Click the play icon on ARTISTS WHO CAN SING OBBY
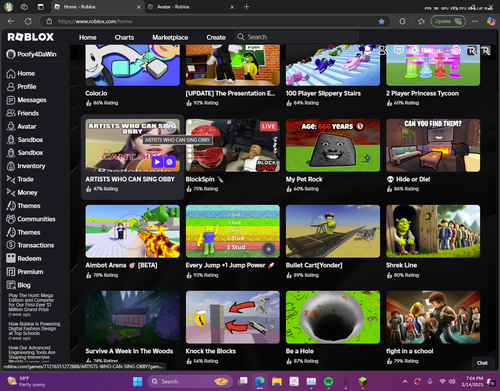Viewport: 500px width, 391px height. [157, 162]
